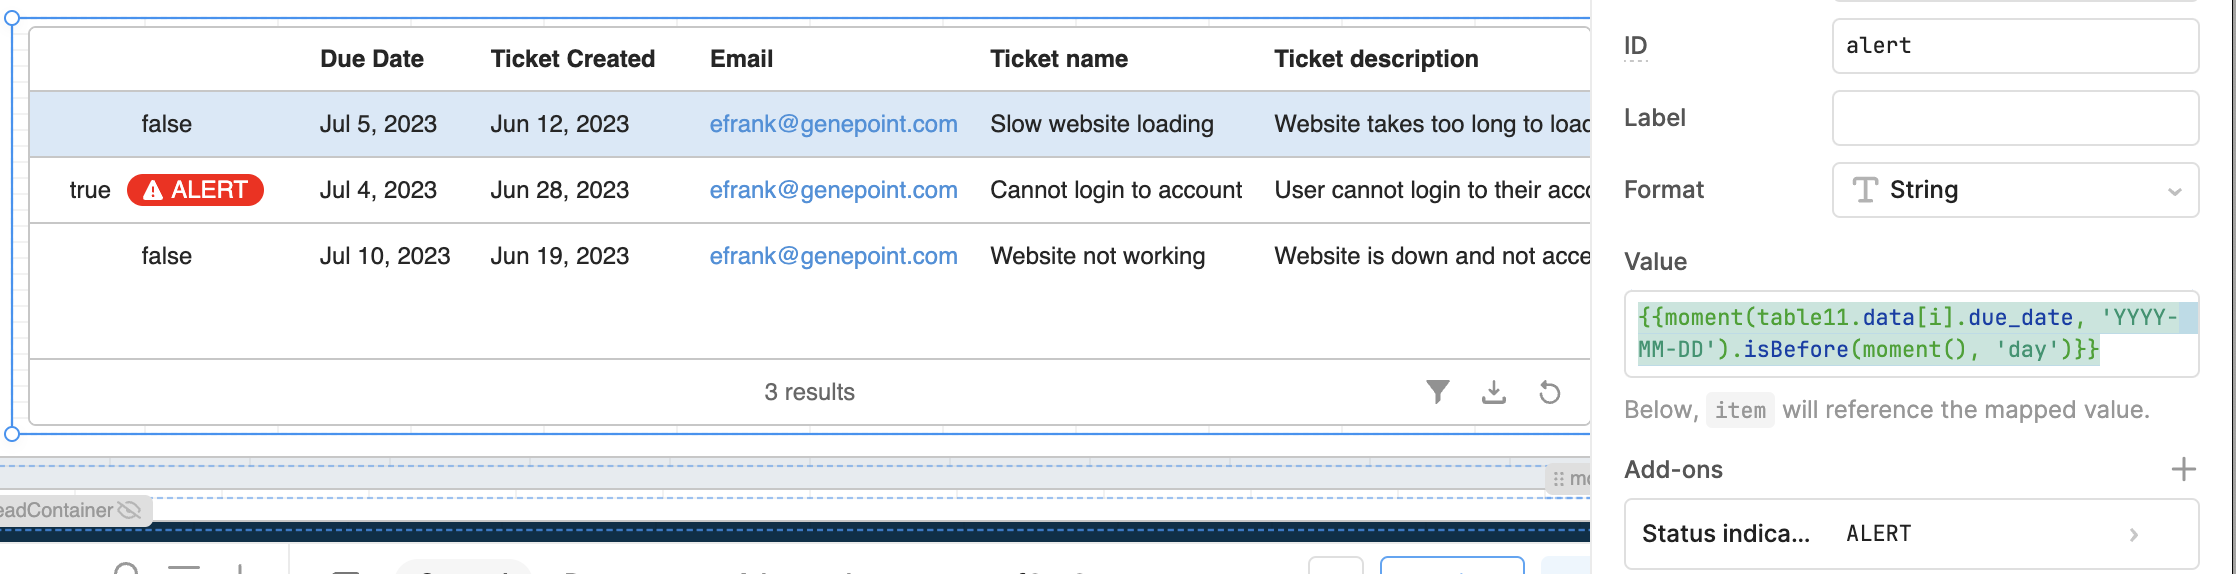This screenshot has width=2236, height=574.
Task: Click the empty Label input field
Action: point(2015,118)
